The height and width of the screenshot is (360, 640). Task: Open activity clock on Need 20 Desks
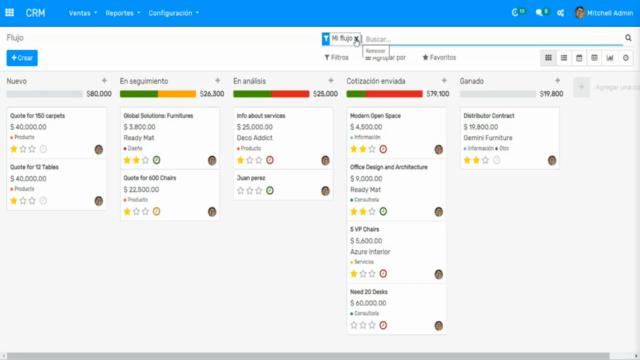(x=383, y=325)
